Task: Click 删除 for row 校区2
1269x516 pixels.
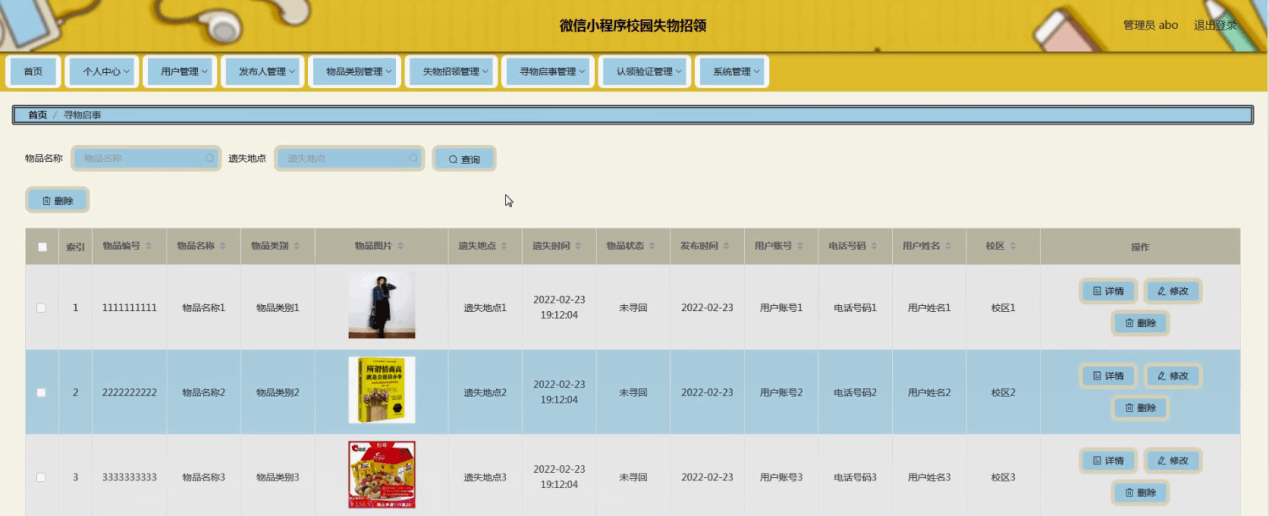Action: coord(1140,408)
